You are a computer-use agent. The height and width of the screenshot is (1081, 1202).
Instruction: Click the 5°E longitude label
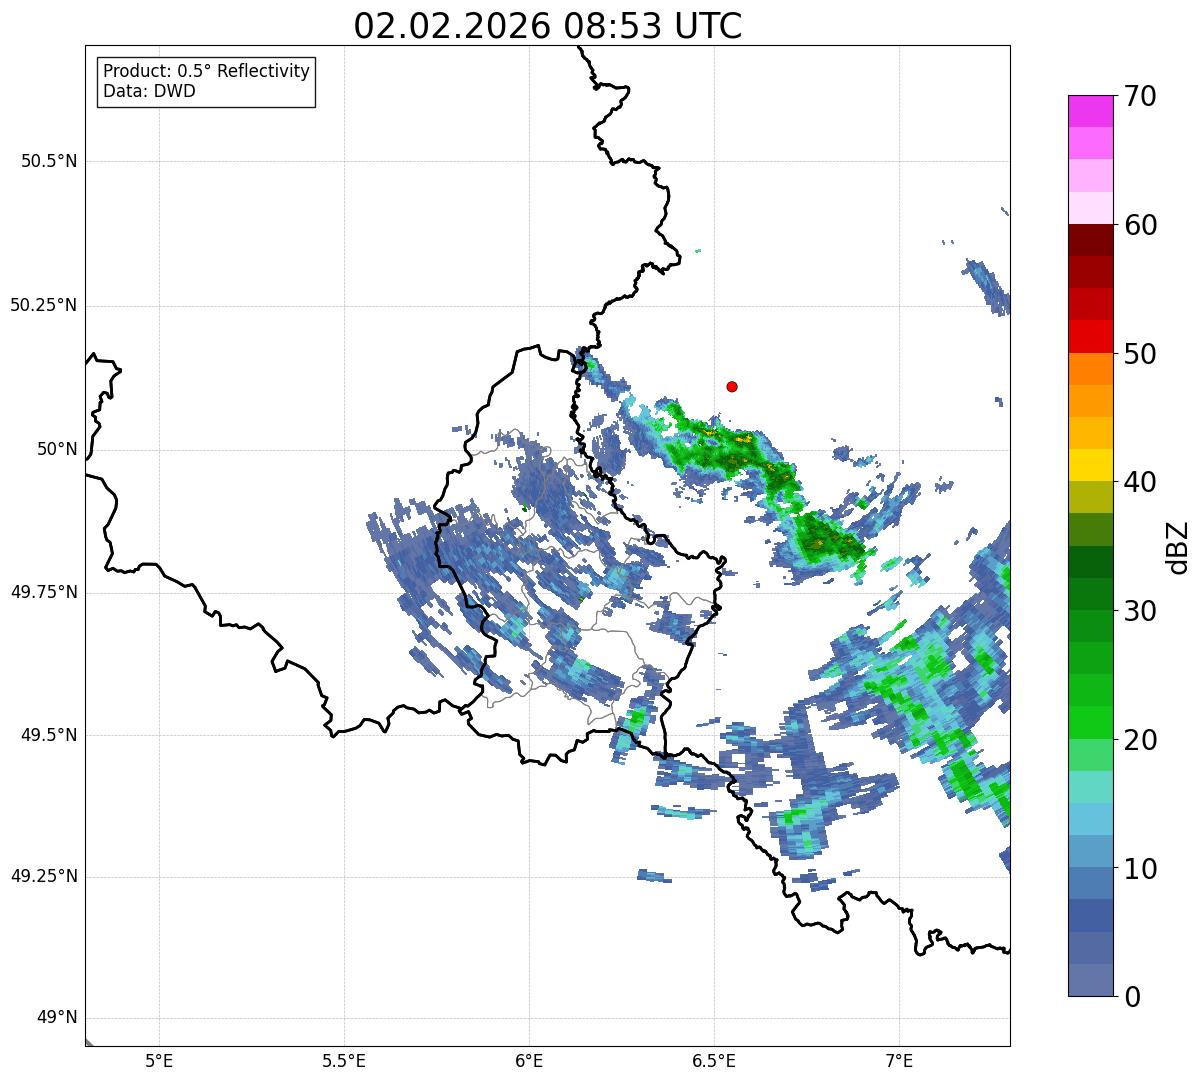pyautogui.click(x=159, y=1060)
